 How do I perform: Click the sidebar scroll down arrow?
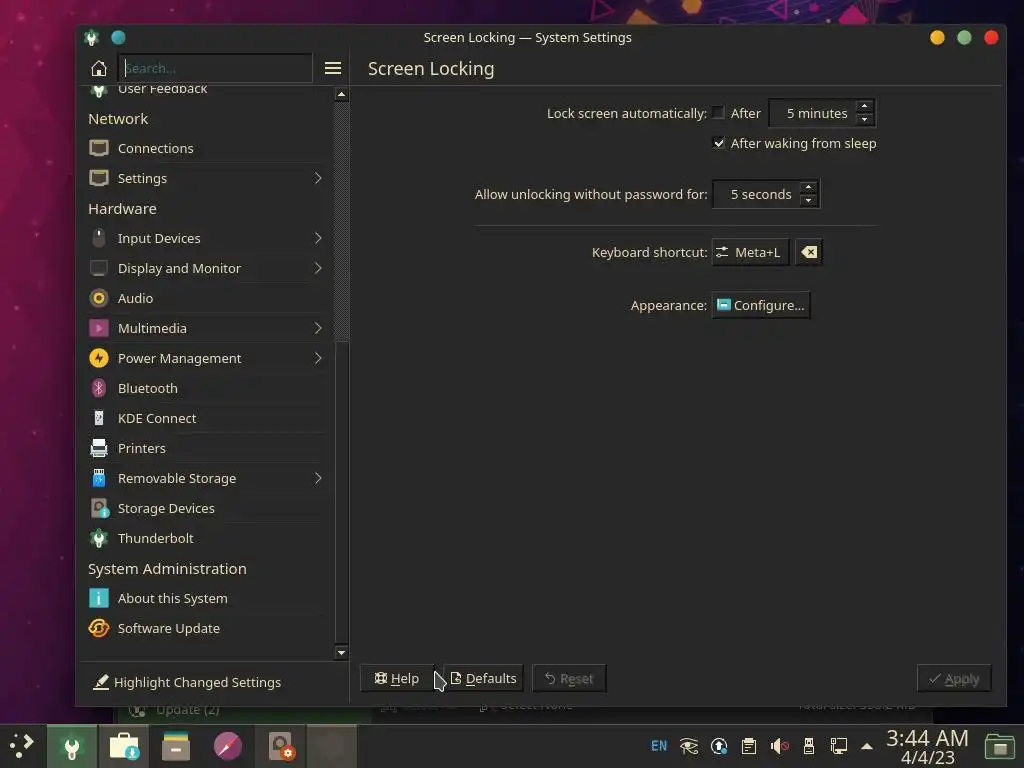click(x=342, y=652)
